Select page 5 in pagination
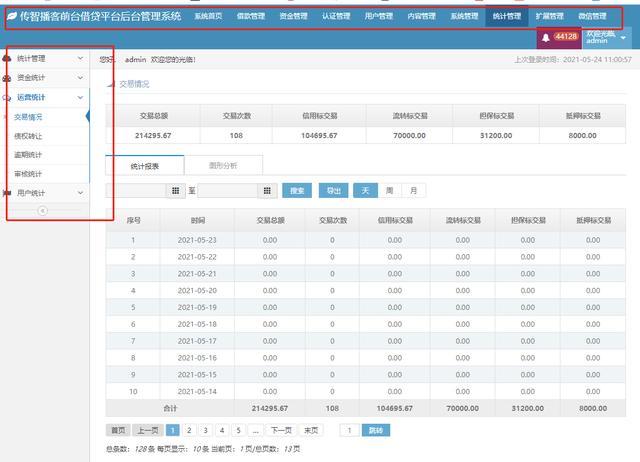The image size is (640, 462). [x=238, y=430]
